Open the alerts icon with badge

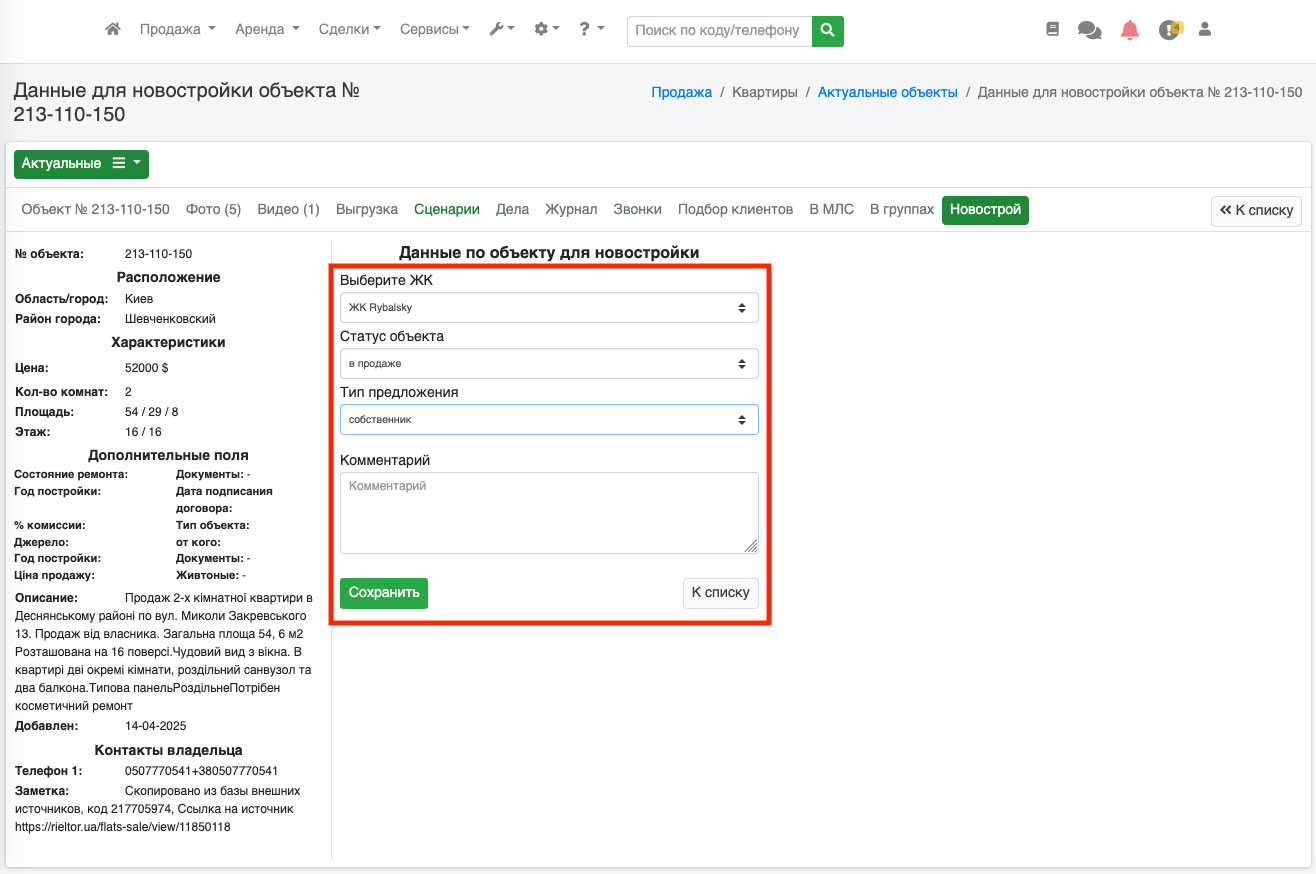point(1169,30)
